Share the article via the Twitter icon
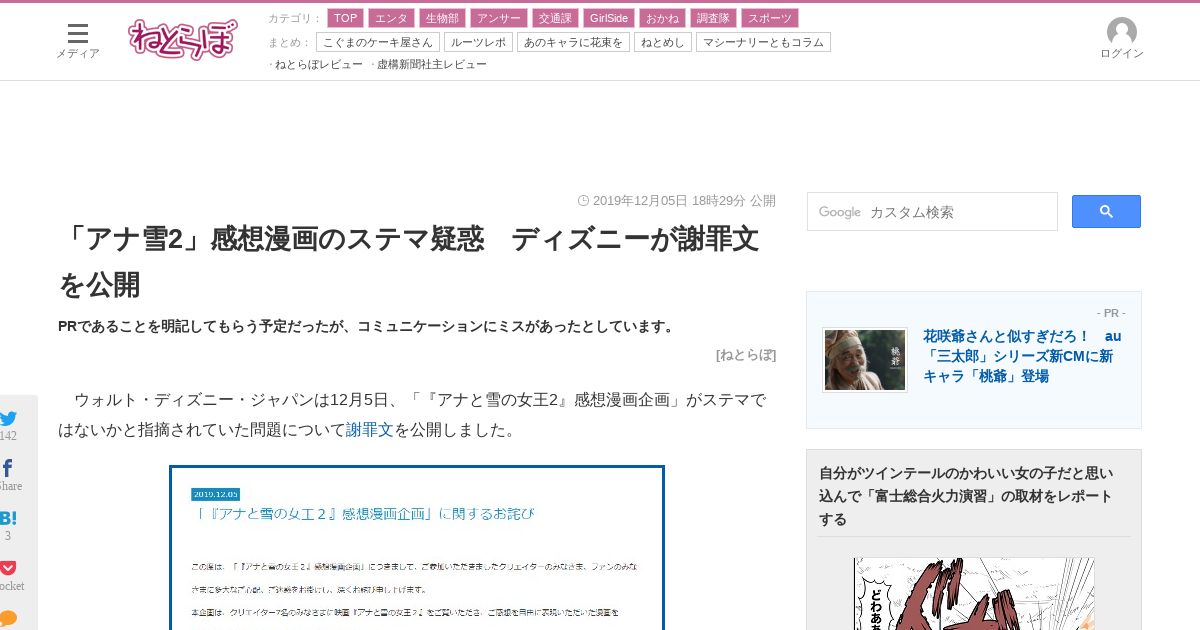Screen dimensions: 1200x630 tap(8, 419)
